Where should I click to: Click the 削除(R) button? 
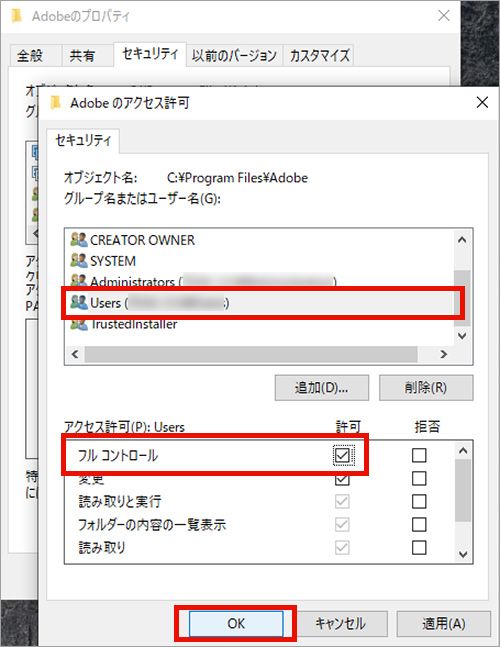pyautogui.click(x=426, y=387)
